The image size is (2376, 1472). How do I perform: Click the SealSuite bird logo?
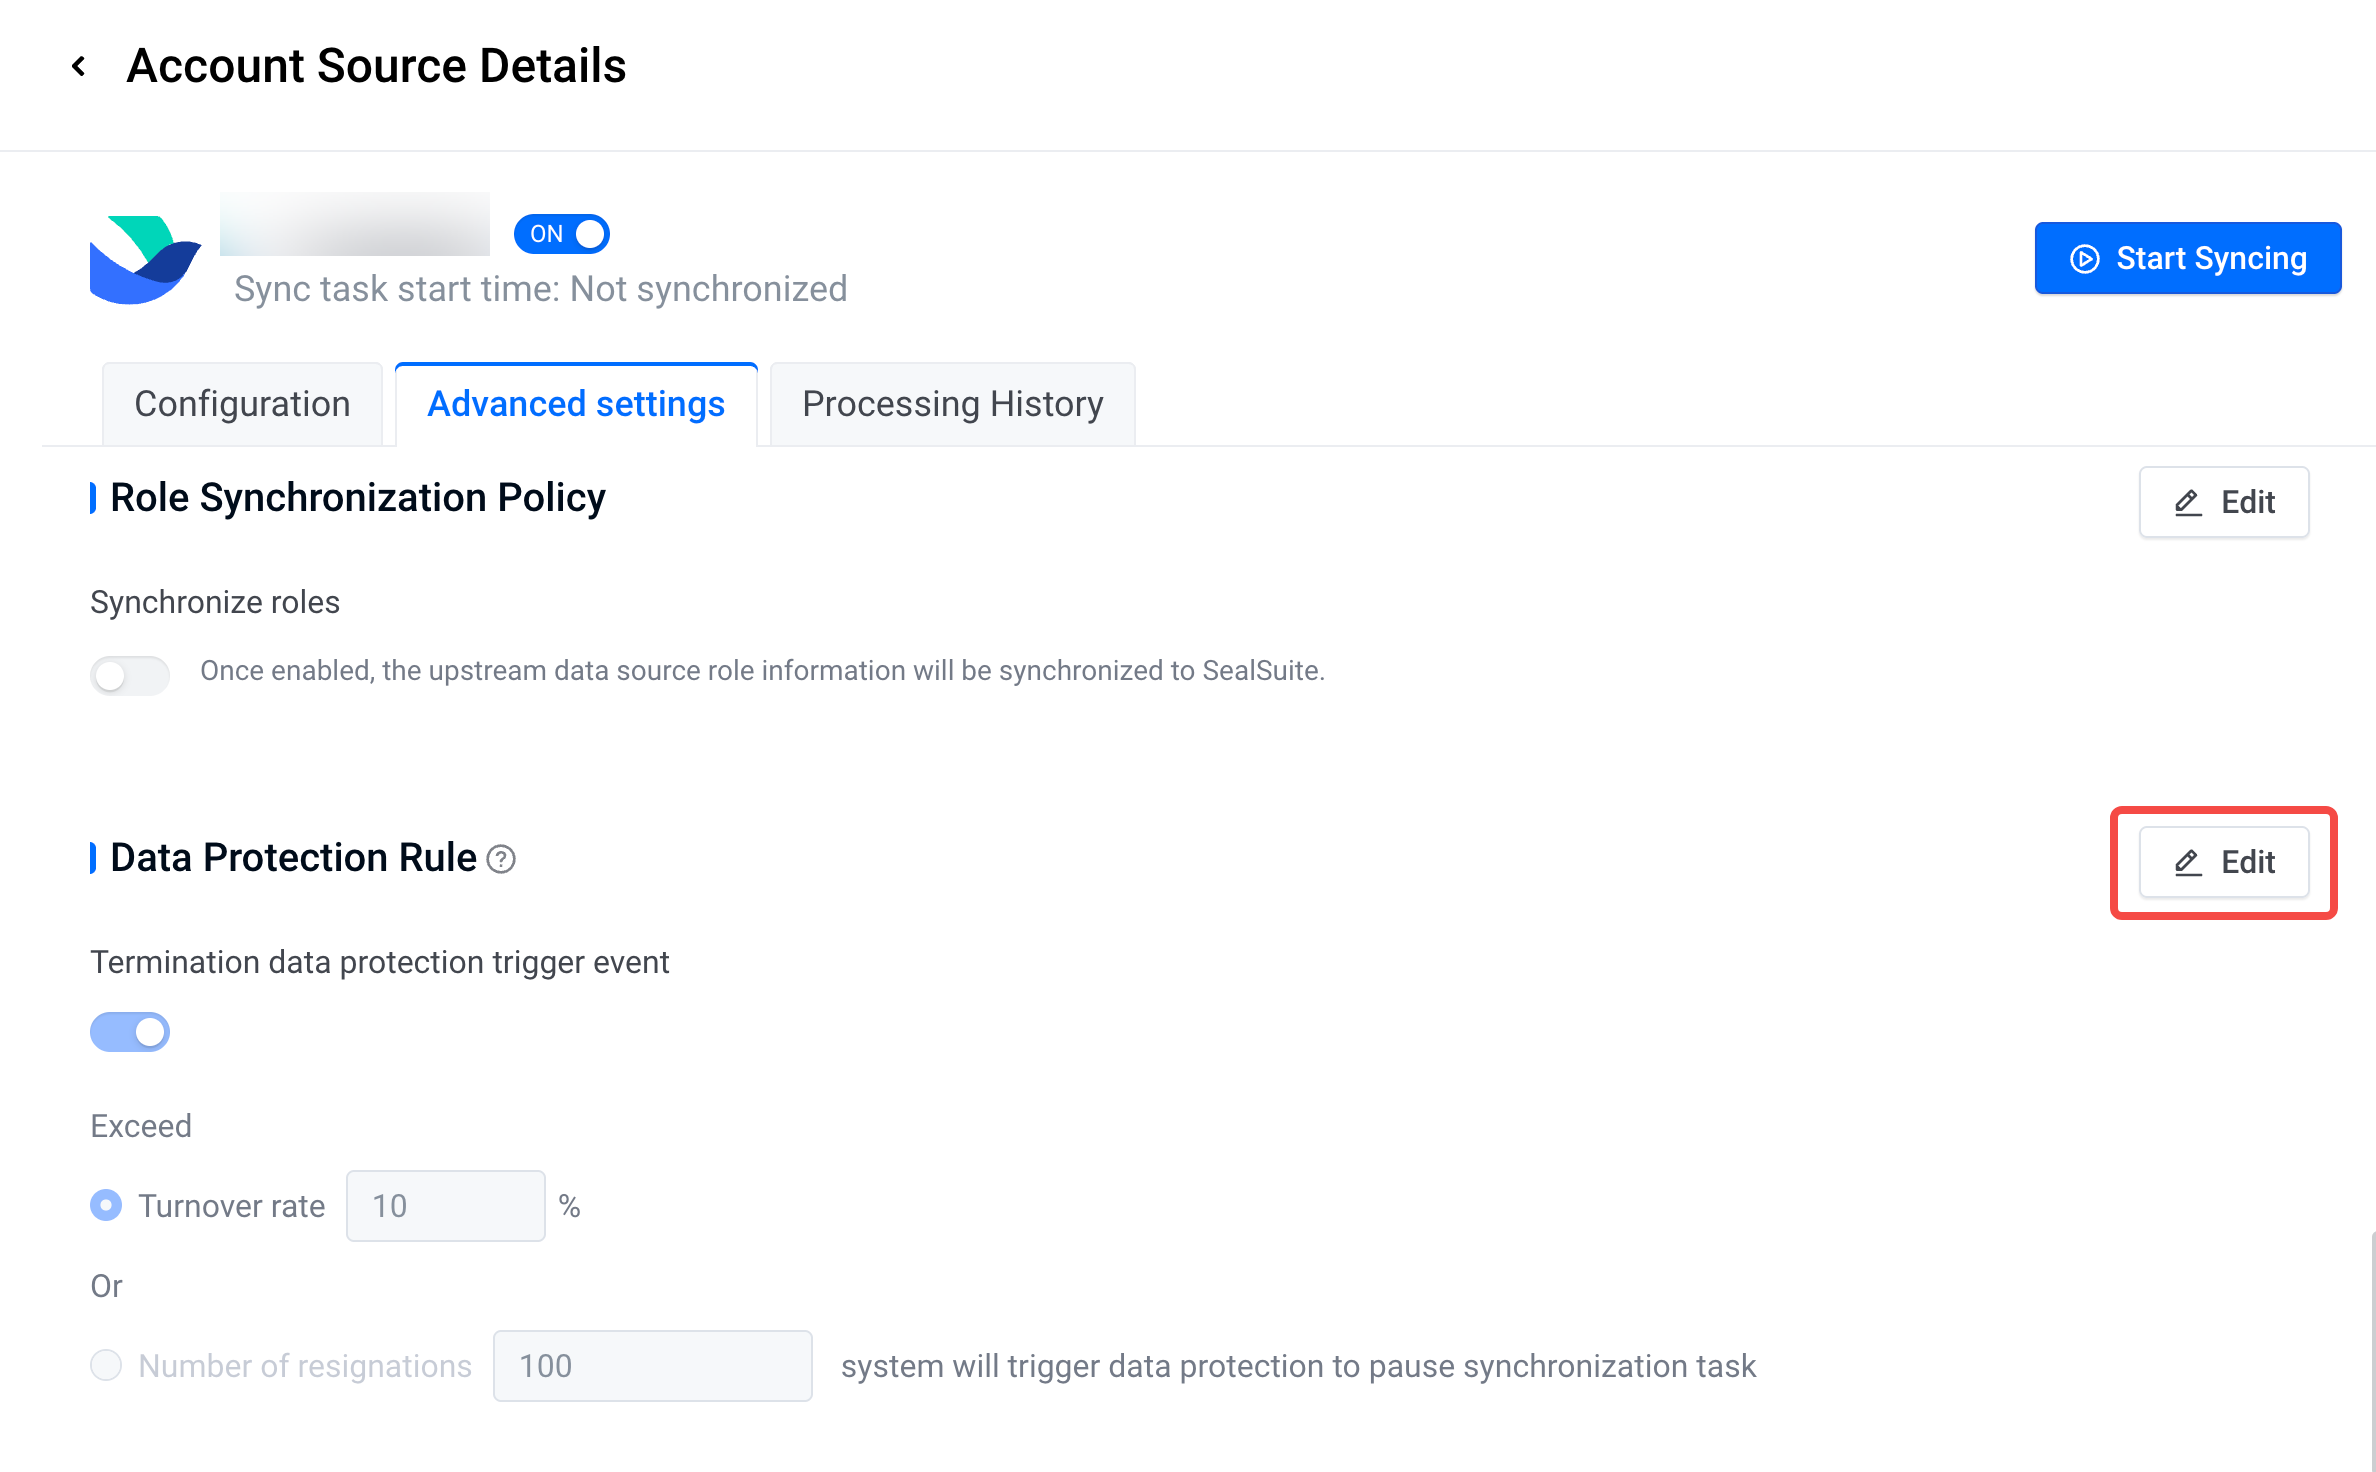pos(144,259)
